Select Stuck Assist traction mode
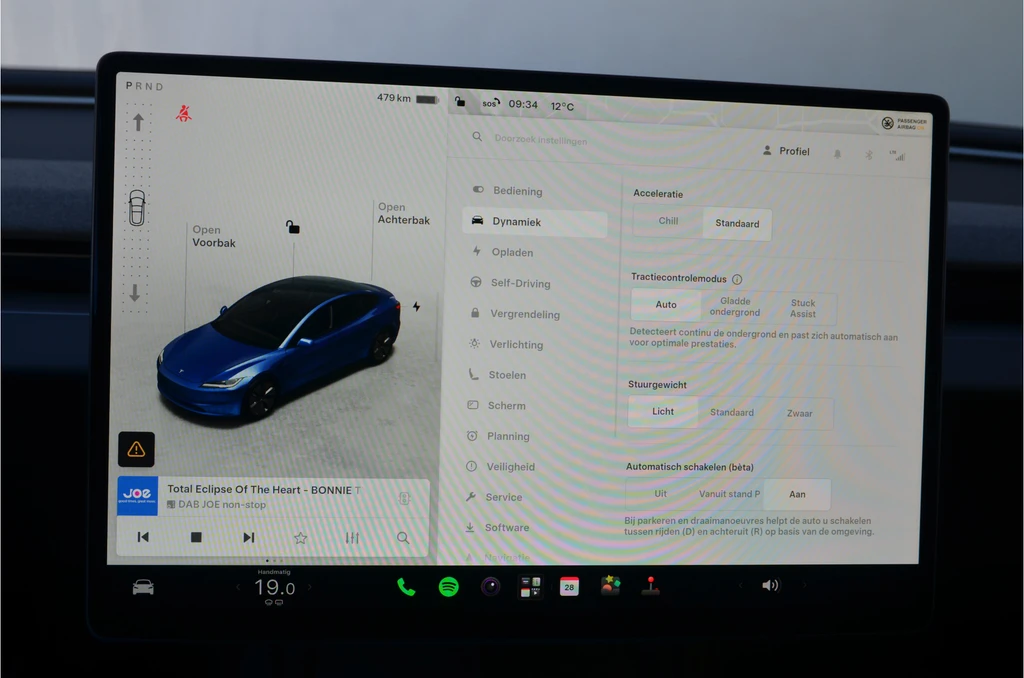The width and height of the screenshot is (1024, 678). click(803, 308)
